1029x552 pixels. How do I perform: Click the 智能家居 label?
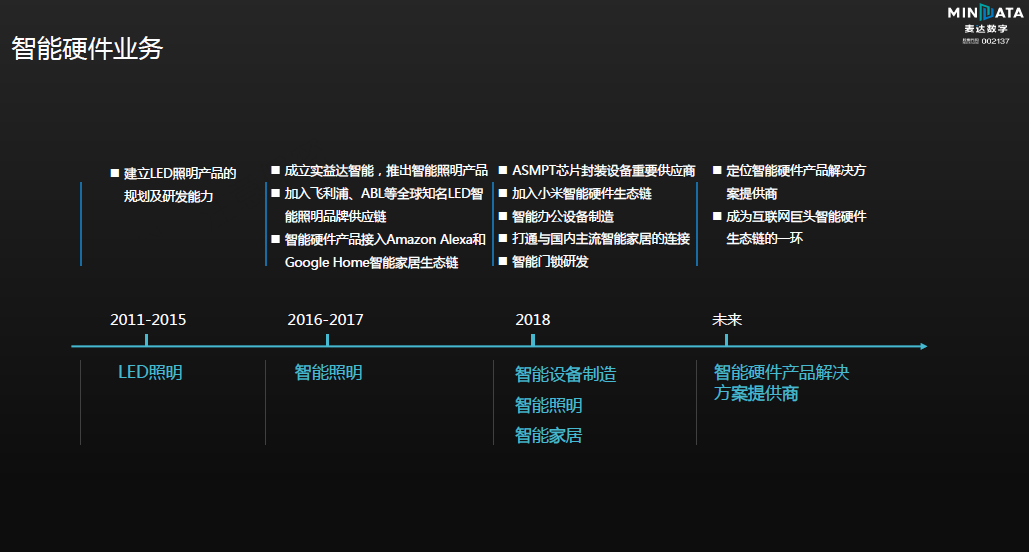coord(548,435)
